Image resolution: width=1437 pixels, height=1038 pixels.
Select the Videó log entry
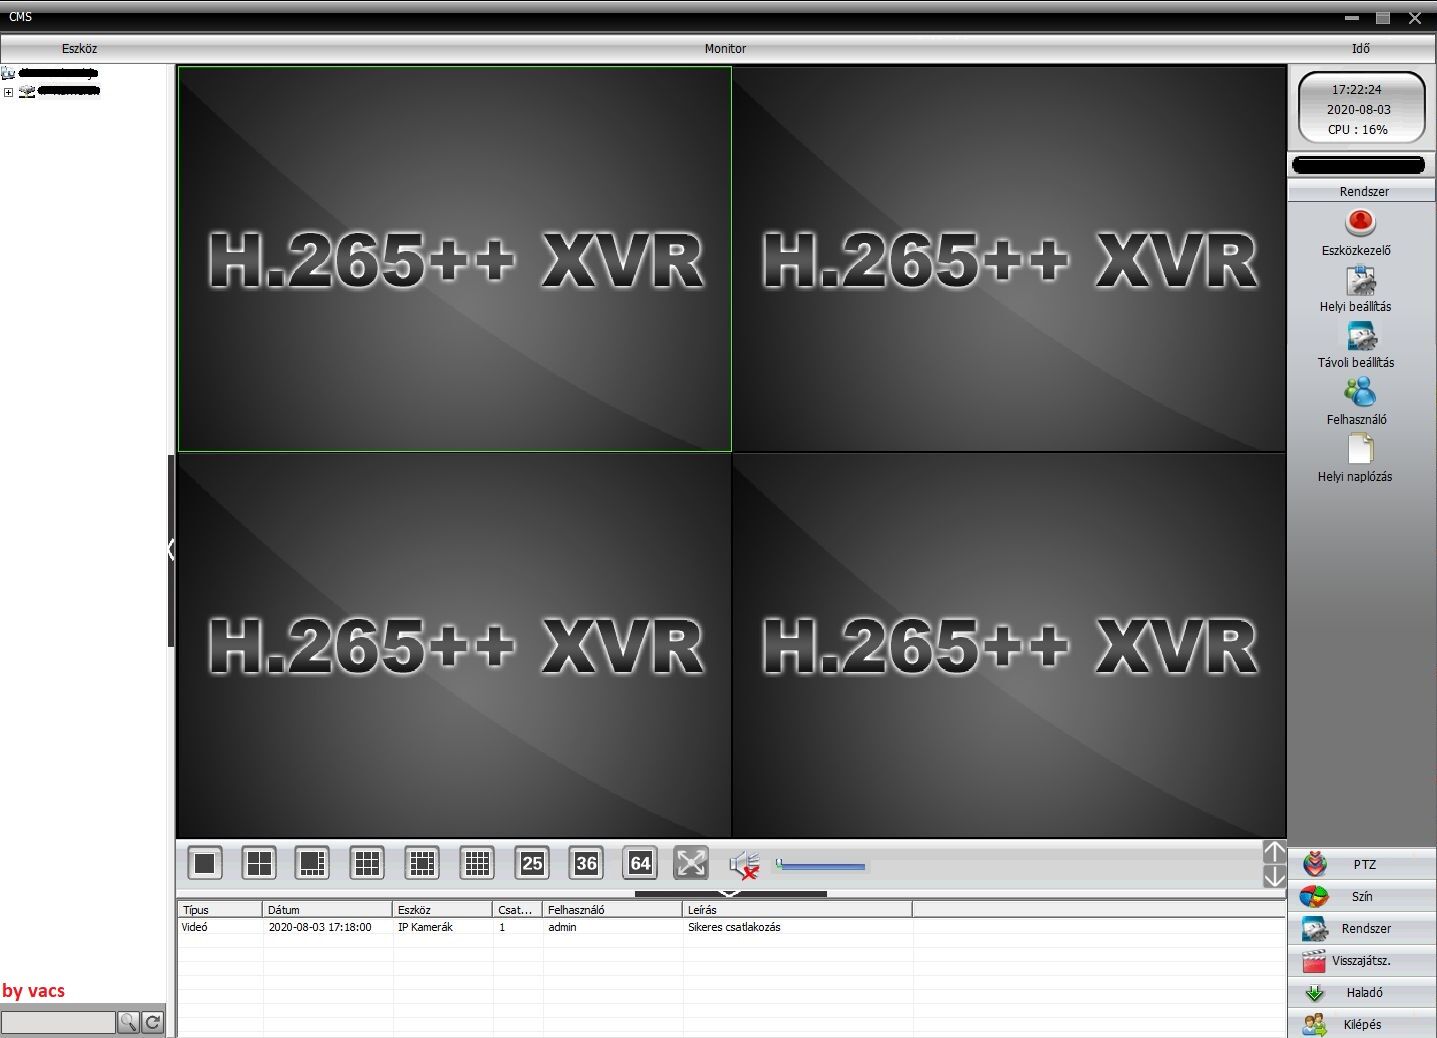coord(195,927)
